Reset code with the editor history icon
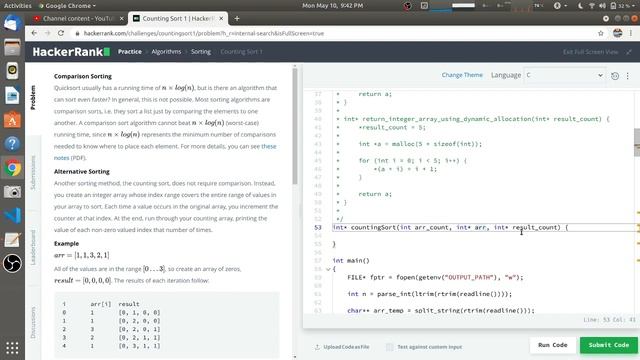The height and width of the screenshot is (360, 640). pos(615,76)
